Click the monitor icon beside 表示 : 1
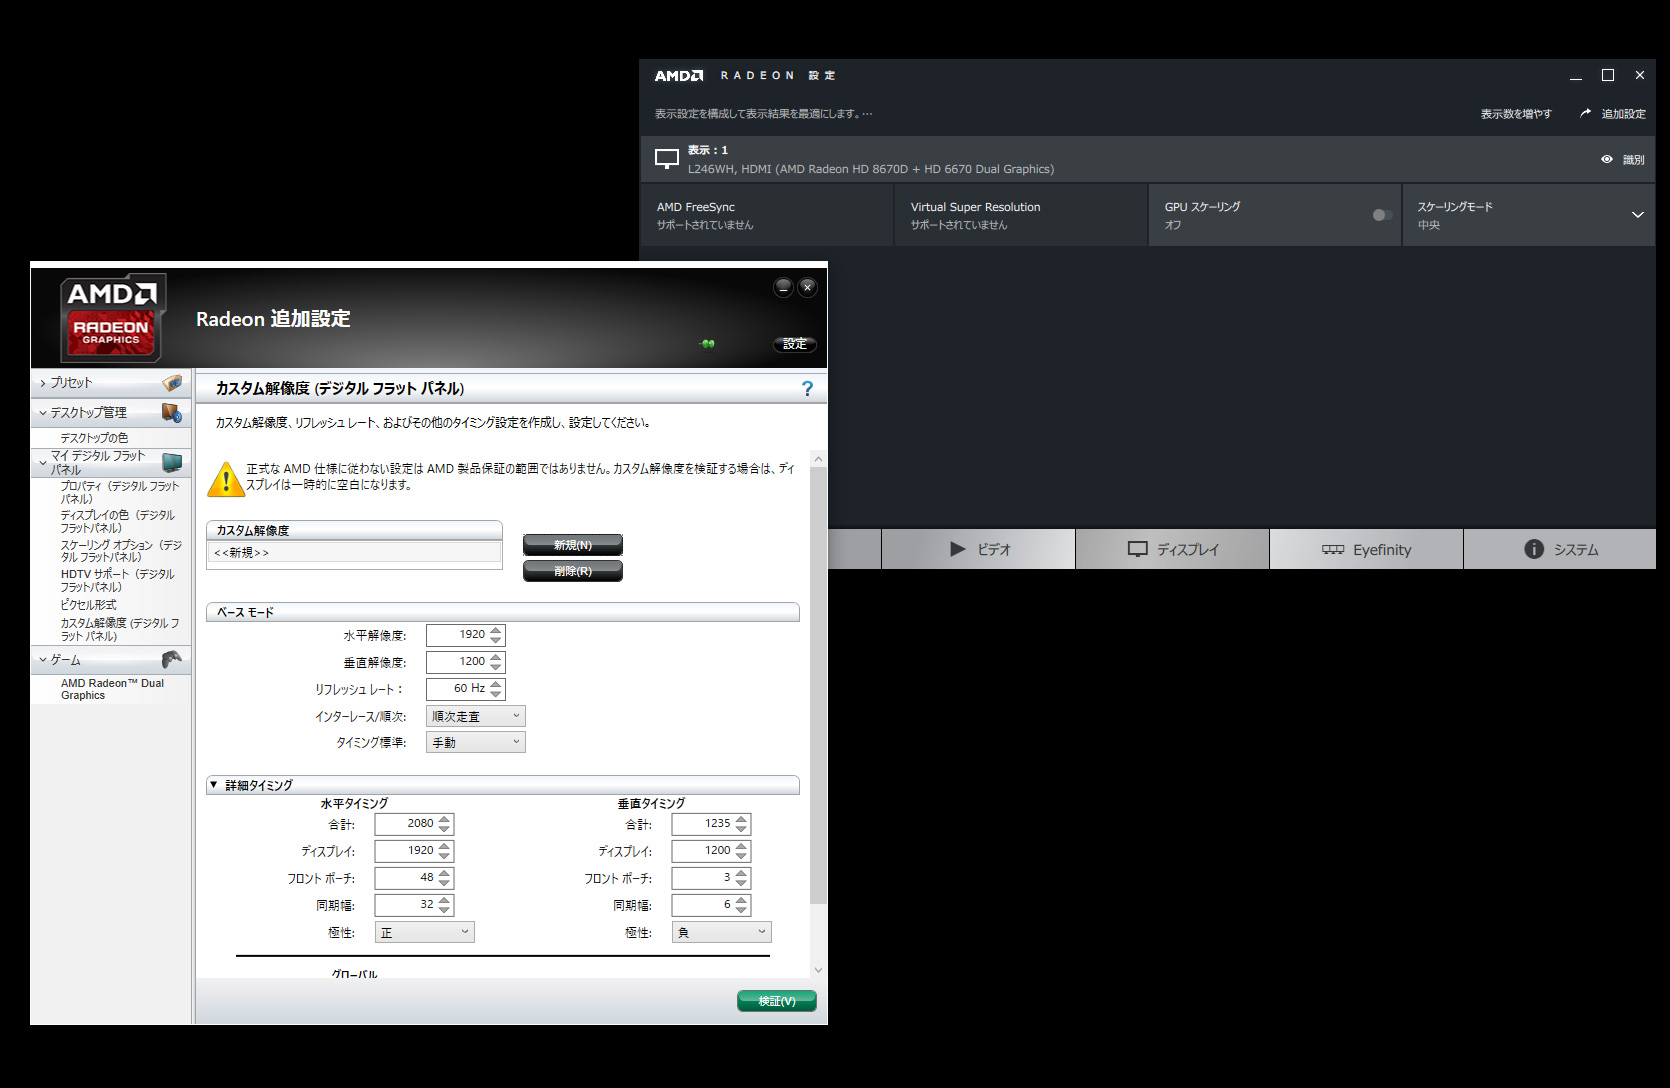This screenshot has height=1088, width=1670. [x=667, y=159]
